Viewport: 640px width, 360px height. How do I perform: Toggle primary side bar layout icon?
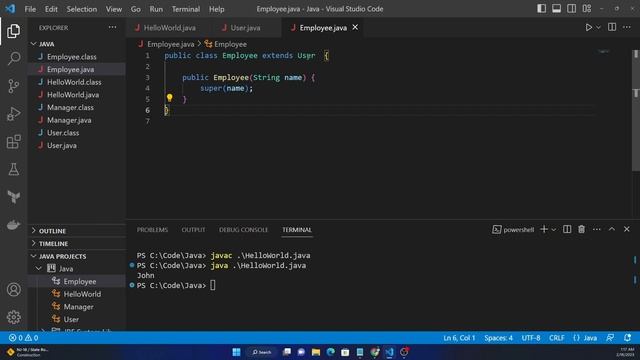pyautogui.click(x=541, y=9)
